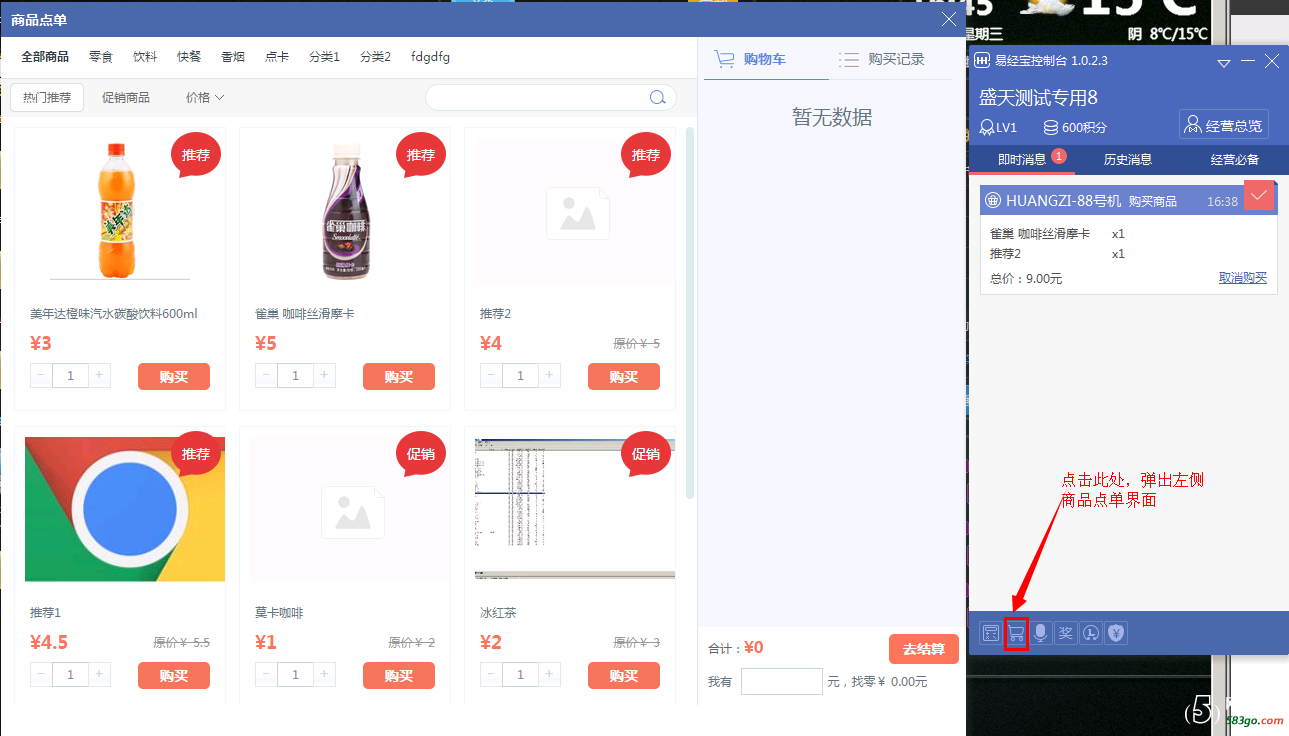
Task: Click the search magnifier icon
Action: tap(657, 98)
